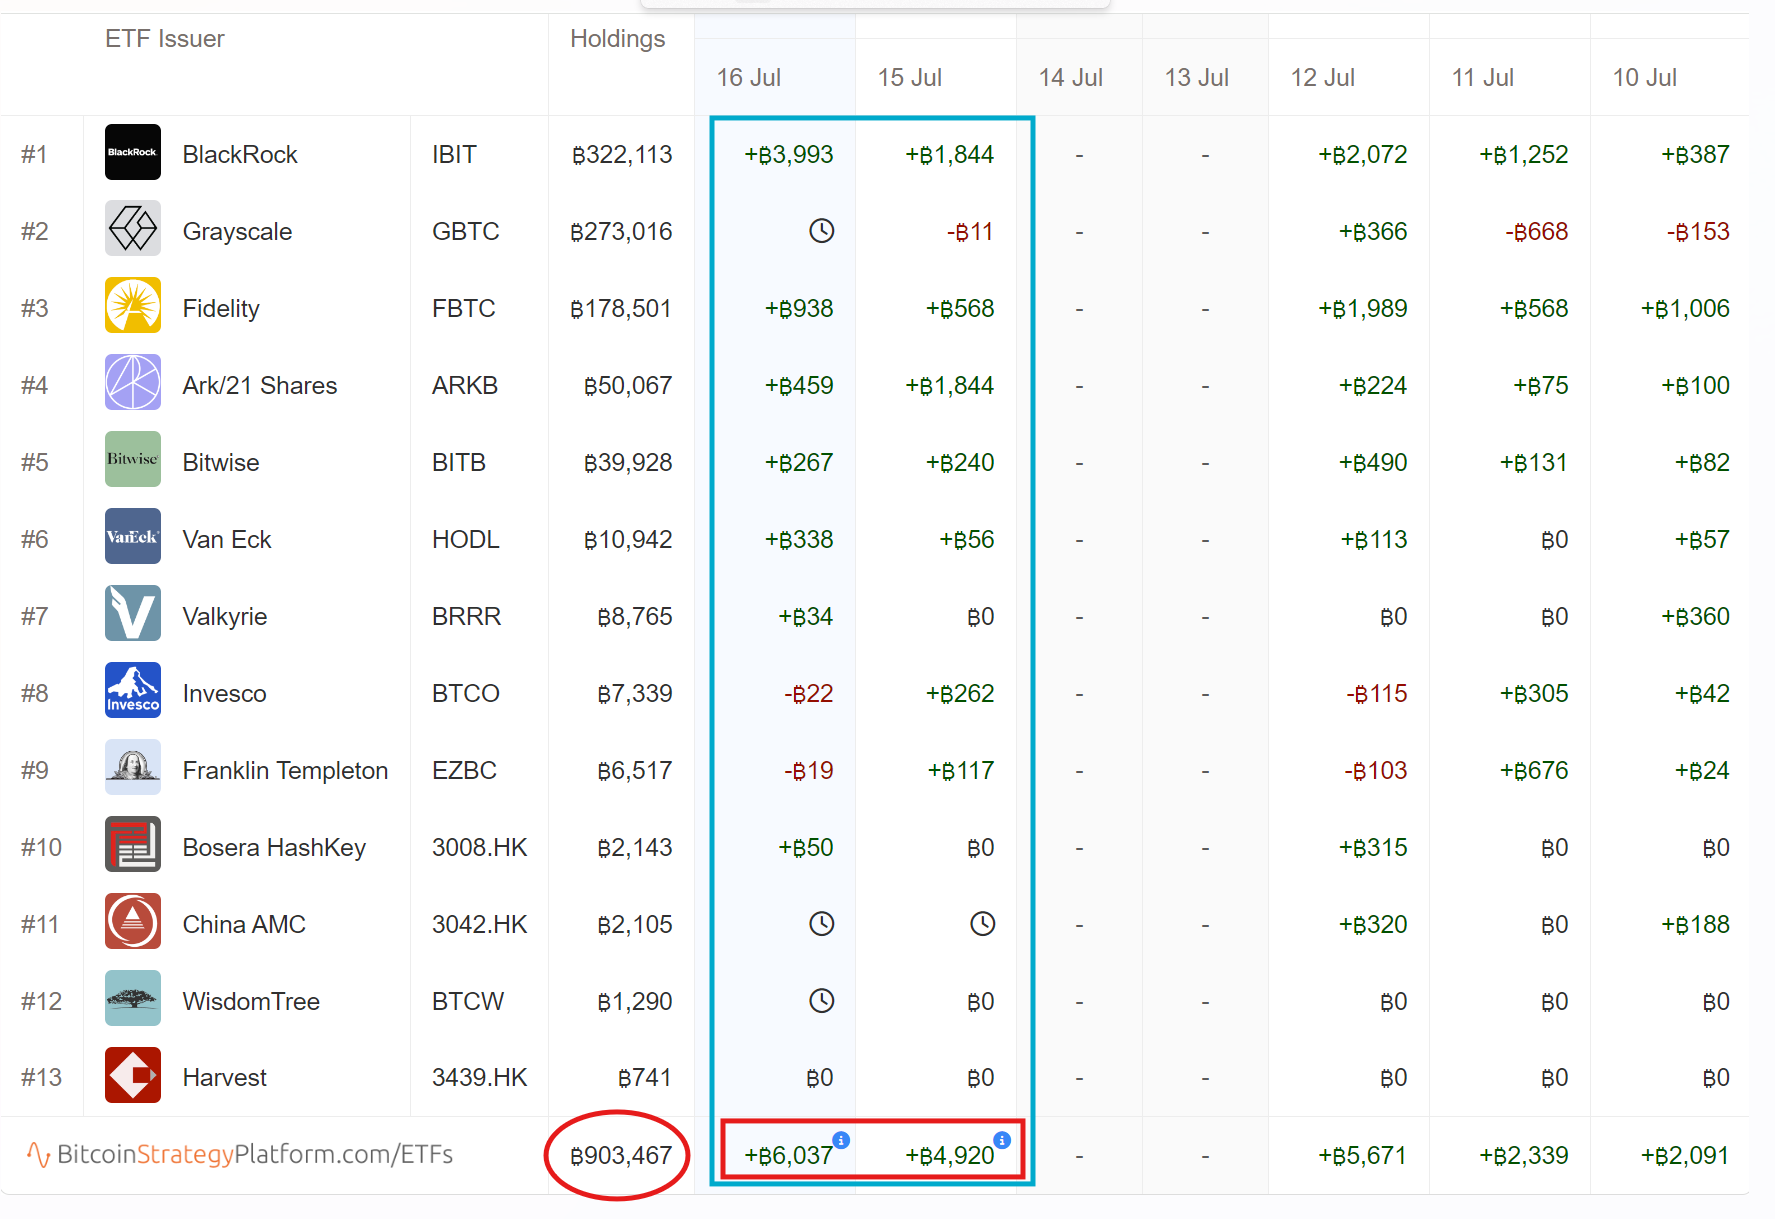Click the #13 rank number
The height and width of the screenshot is (1219, 1775).
click(41, 1078)
